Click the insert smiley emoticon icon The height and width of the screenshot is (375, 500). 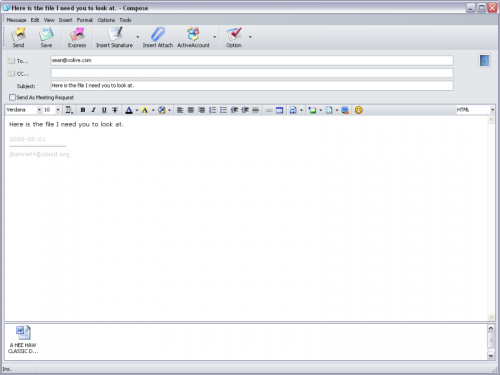[359, 110]
